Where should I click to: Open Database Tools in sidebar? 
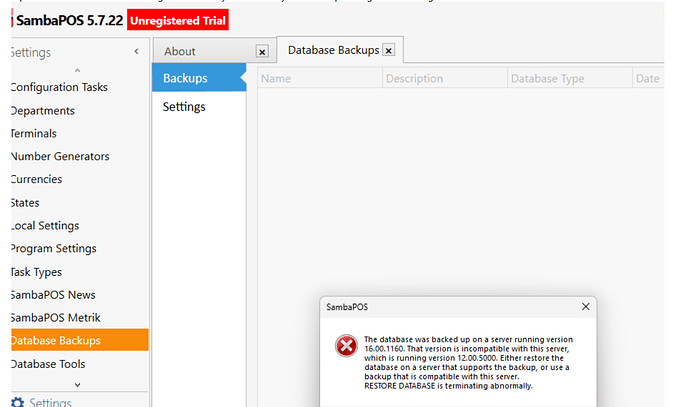(50, 364)
